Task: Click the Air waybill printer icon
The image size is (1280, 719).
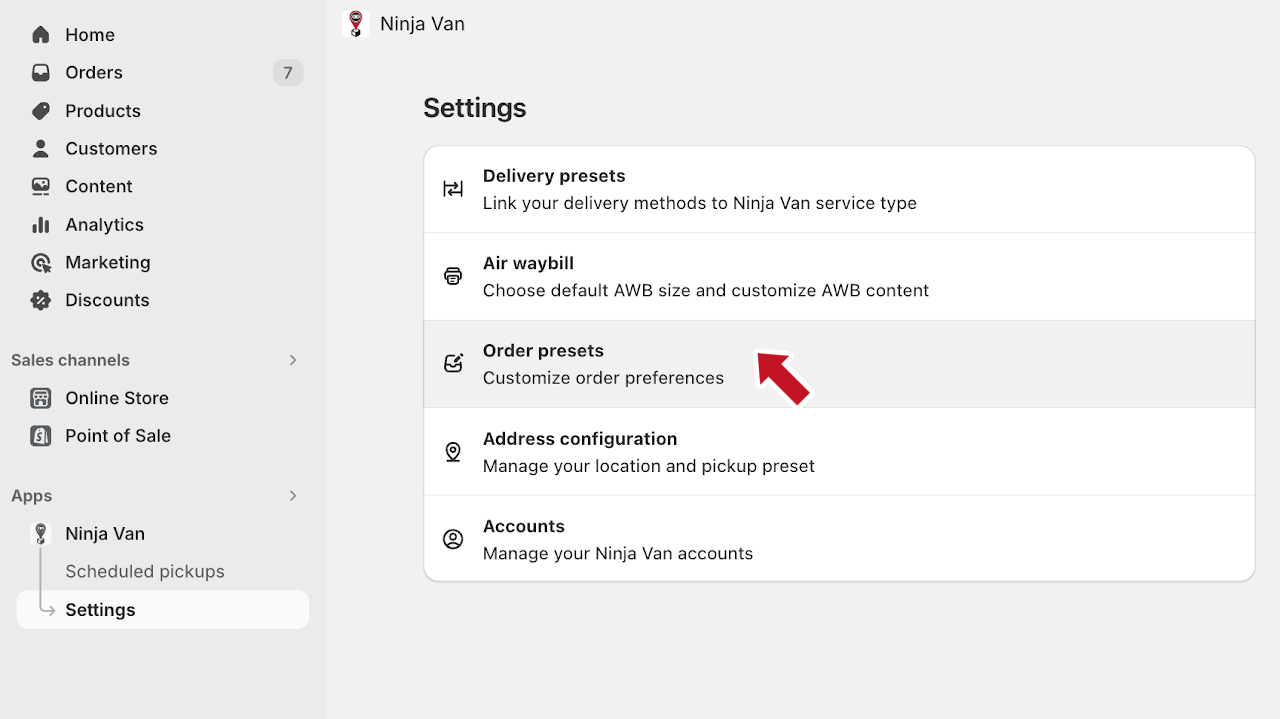Action: pos(453,276)
